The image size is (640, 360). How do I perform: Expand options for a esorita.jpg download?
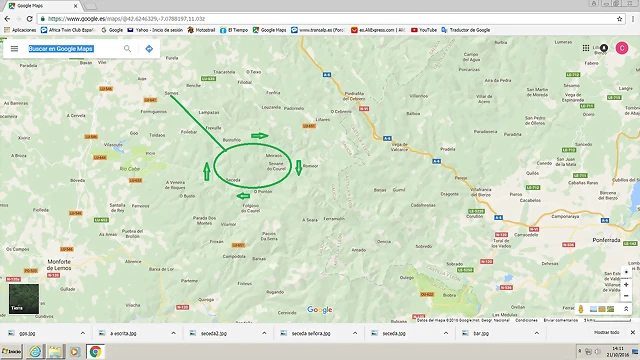(x=173, y=333)
